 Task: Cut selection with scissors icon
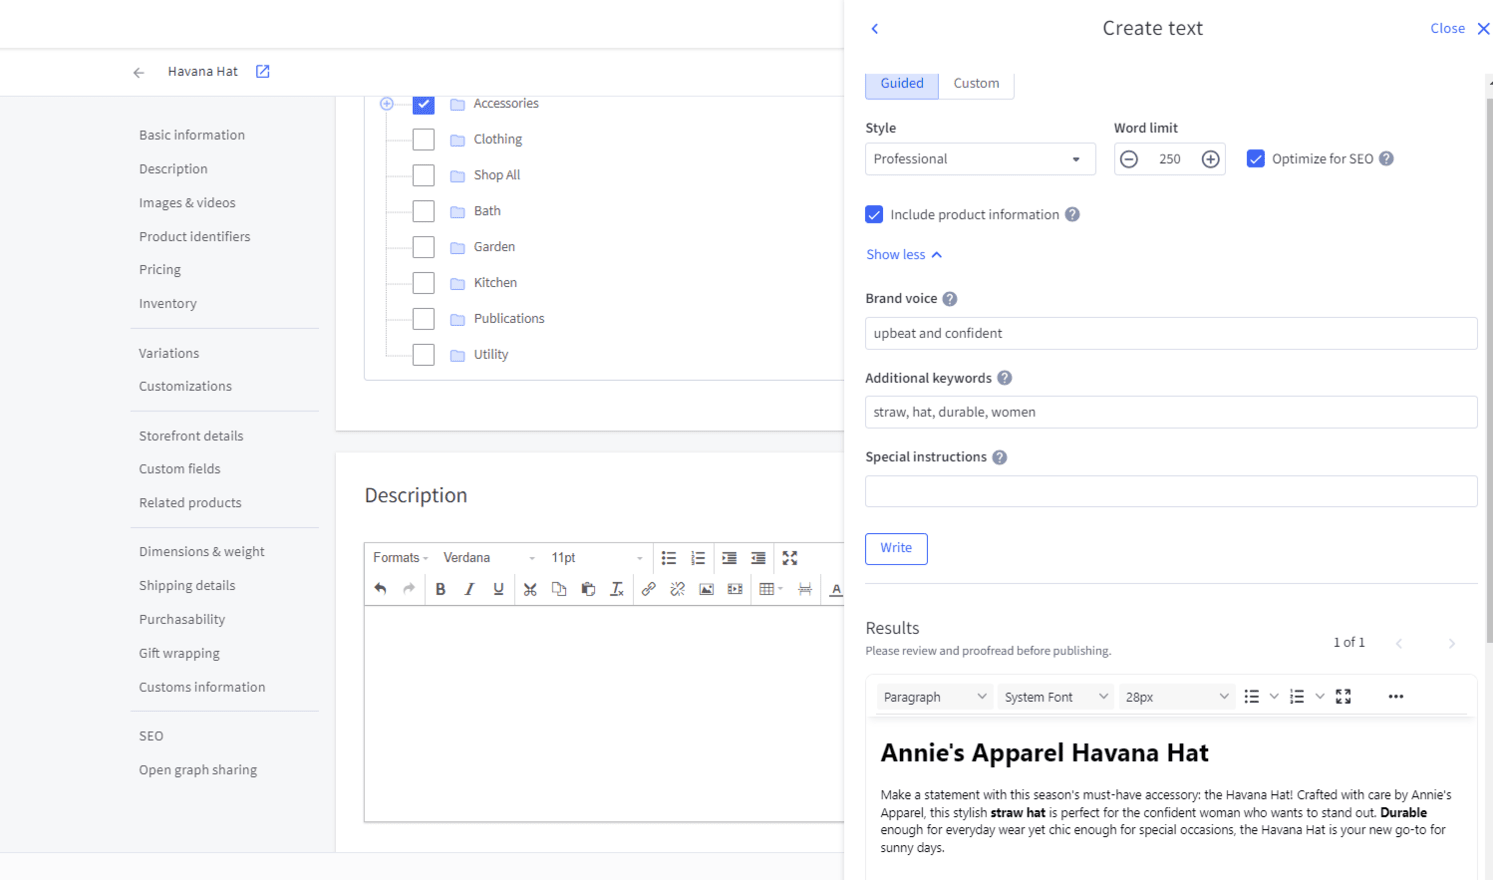[x=530, y=589]
